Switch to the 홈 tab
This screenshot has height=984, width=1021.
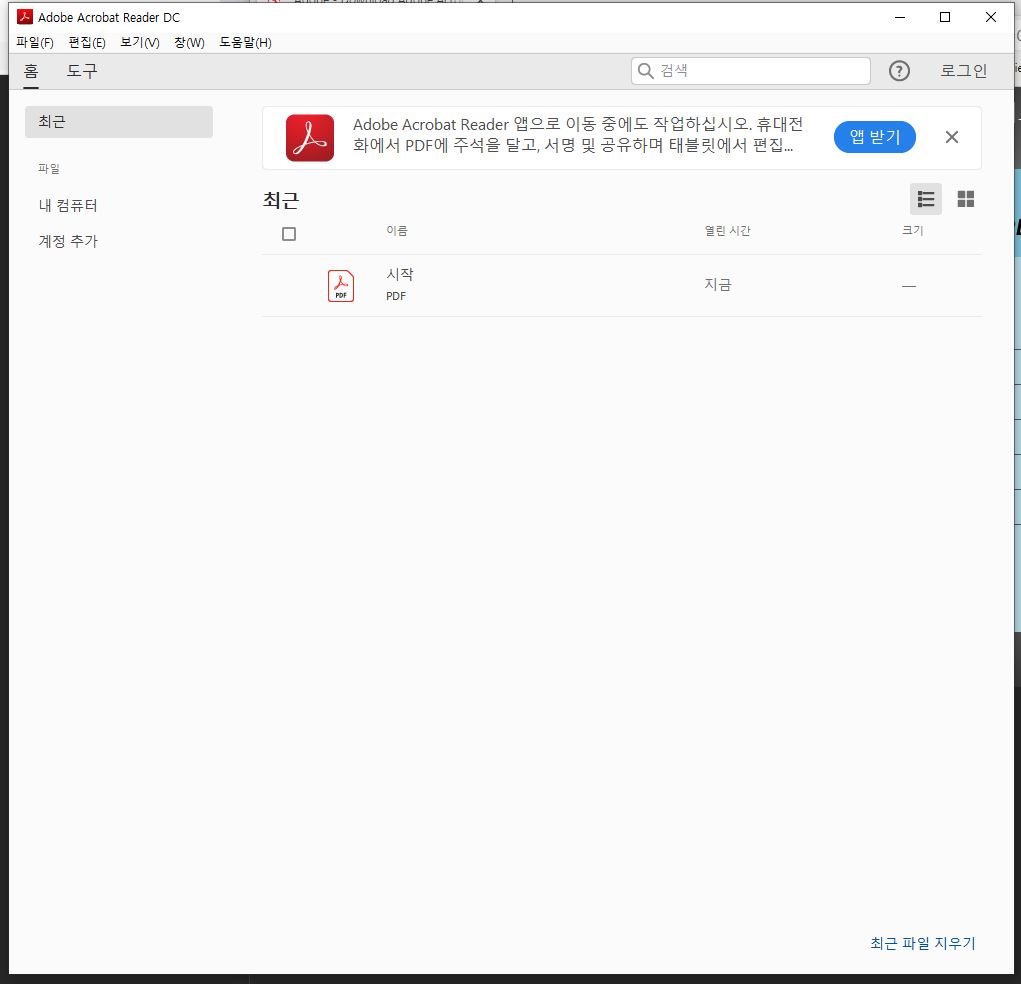pyautogui.click(x=31, y=70)
